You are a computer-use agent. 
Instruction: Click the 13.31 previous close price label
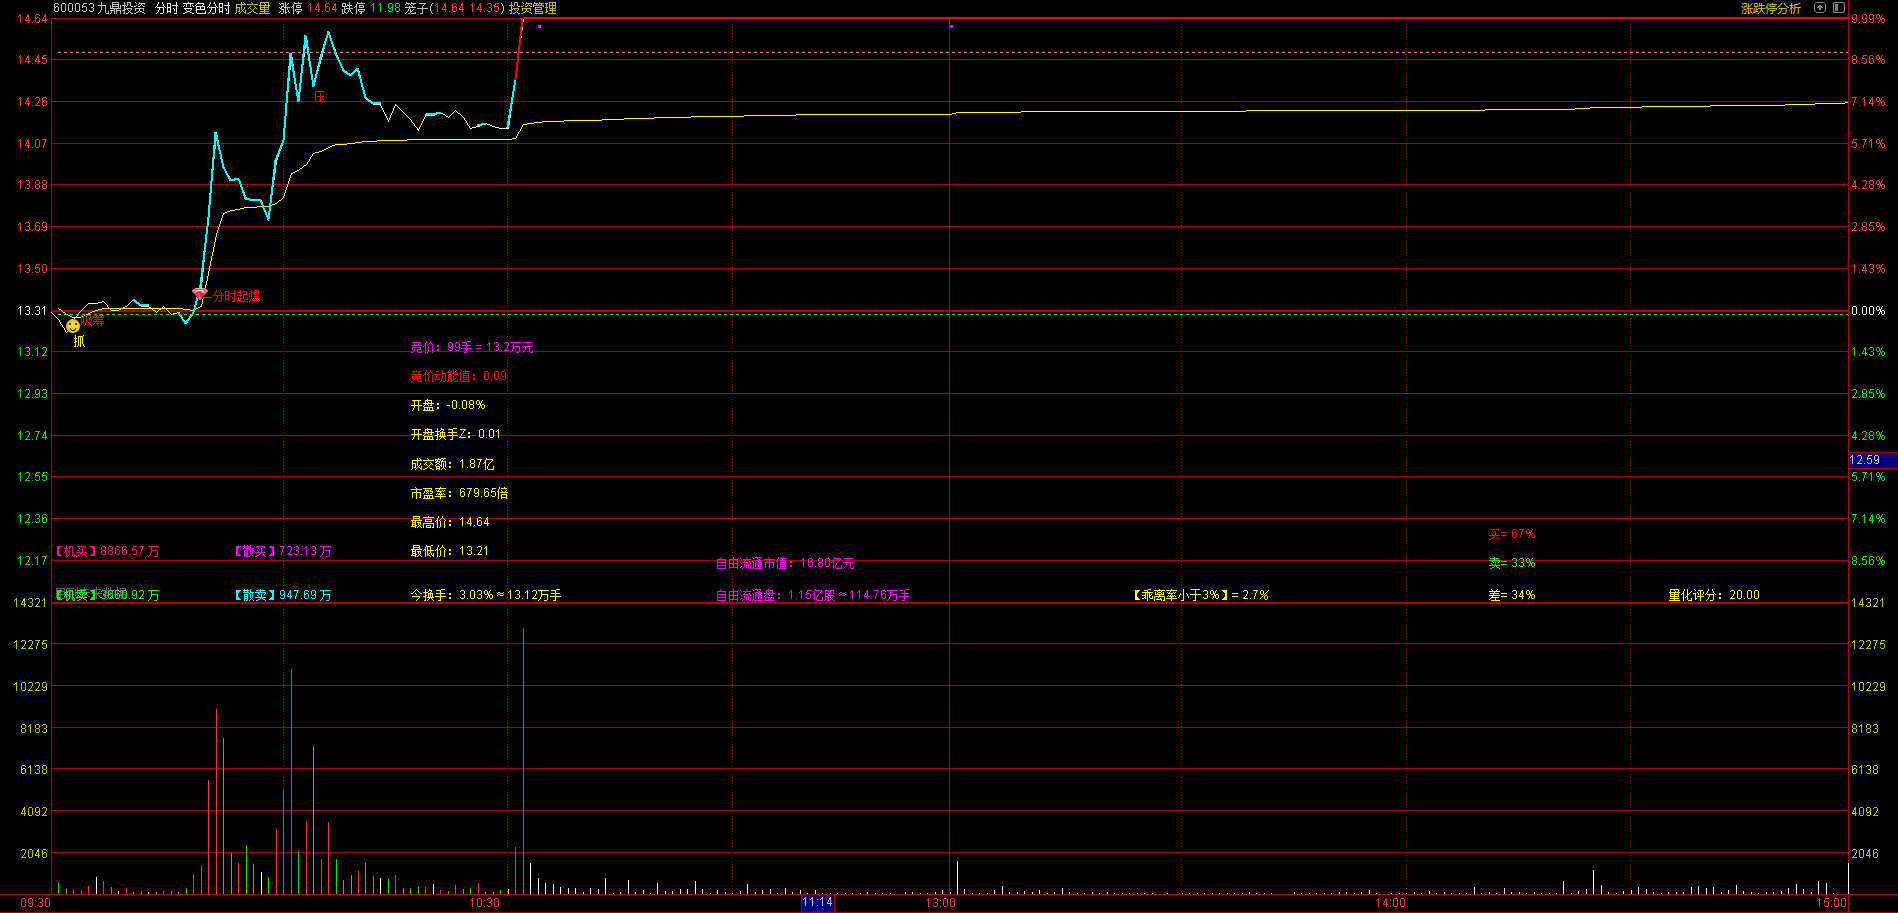[x=32, y=311]
